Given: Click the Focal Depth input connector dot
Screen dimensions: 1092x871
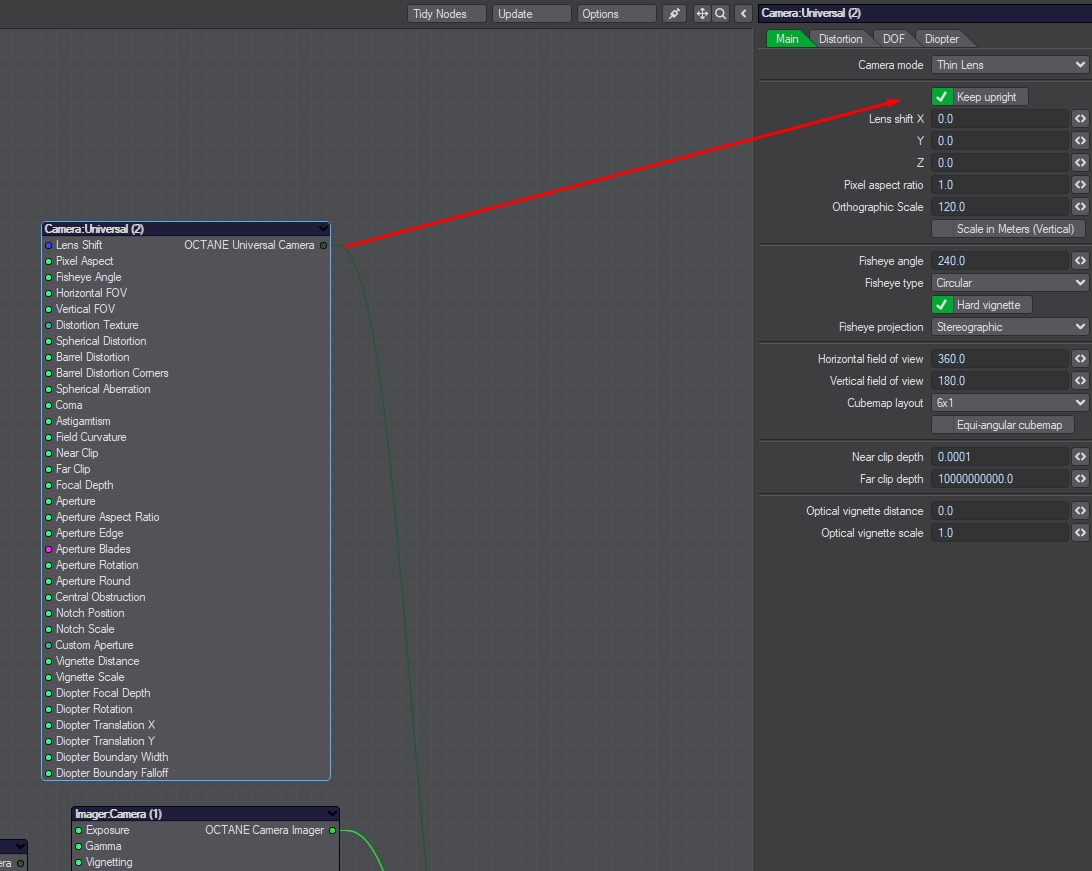Looking at the screenshot, I should (x=48, y=485).
